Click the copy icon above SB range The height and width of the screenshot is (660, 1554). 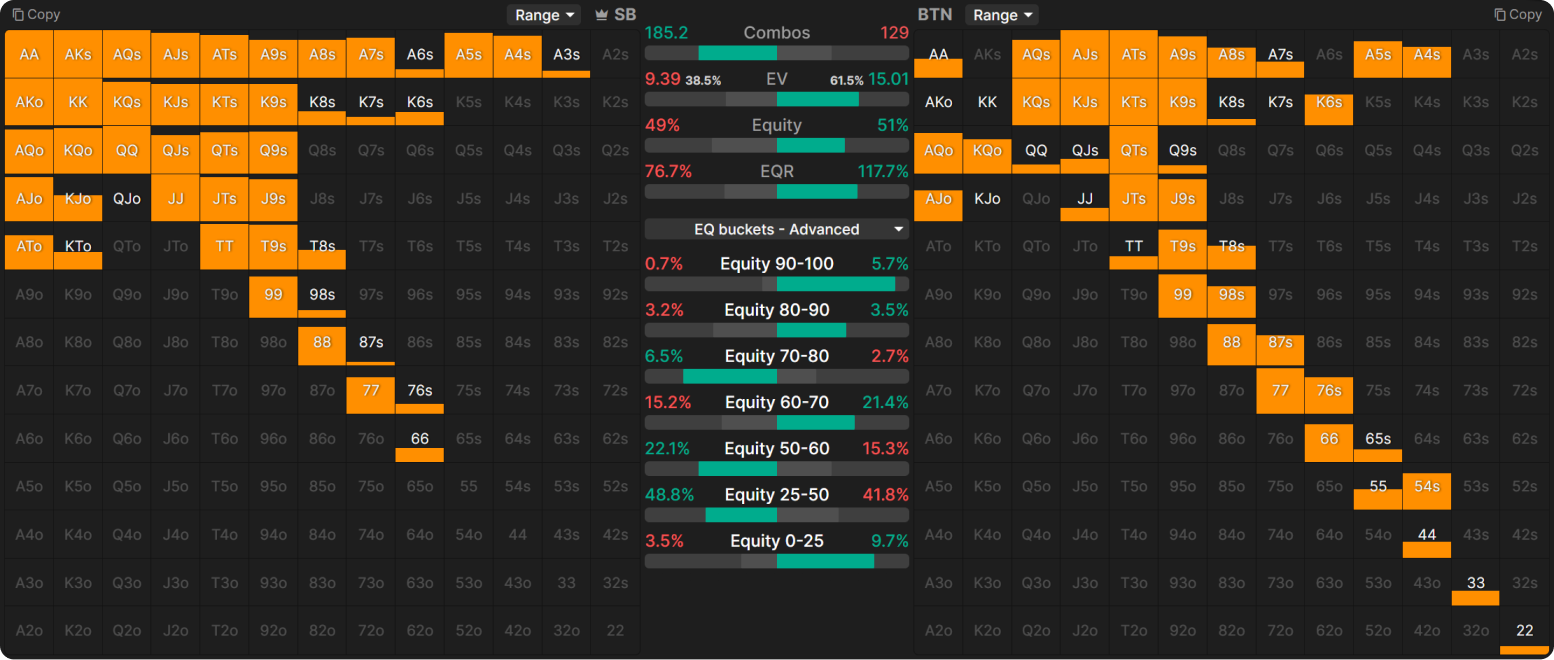point(17,15)
